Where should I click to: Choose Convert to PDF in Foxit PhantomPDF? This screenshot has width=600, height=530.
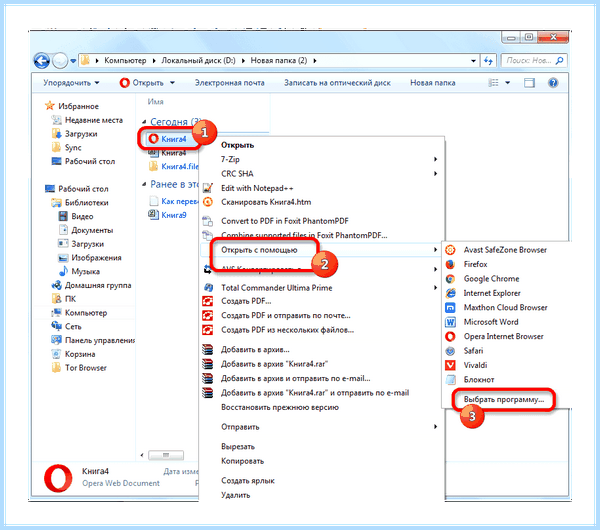pyautogui.click(x=285, y=221)
